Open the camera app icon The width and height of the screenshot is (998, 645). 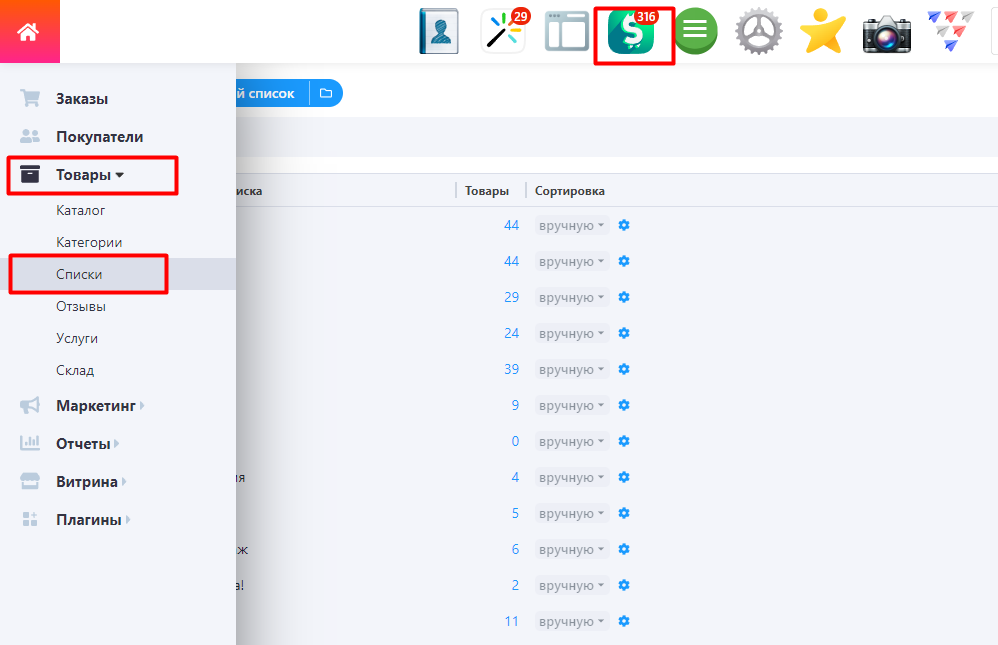(x=886, y=33)
